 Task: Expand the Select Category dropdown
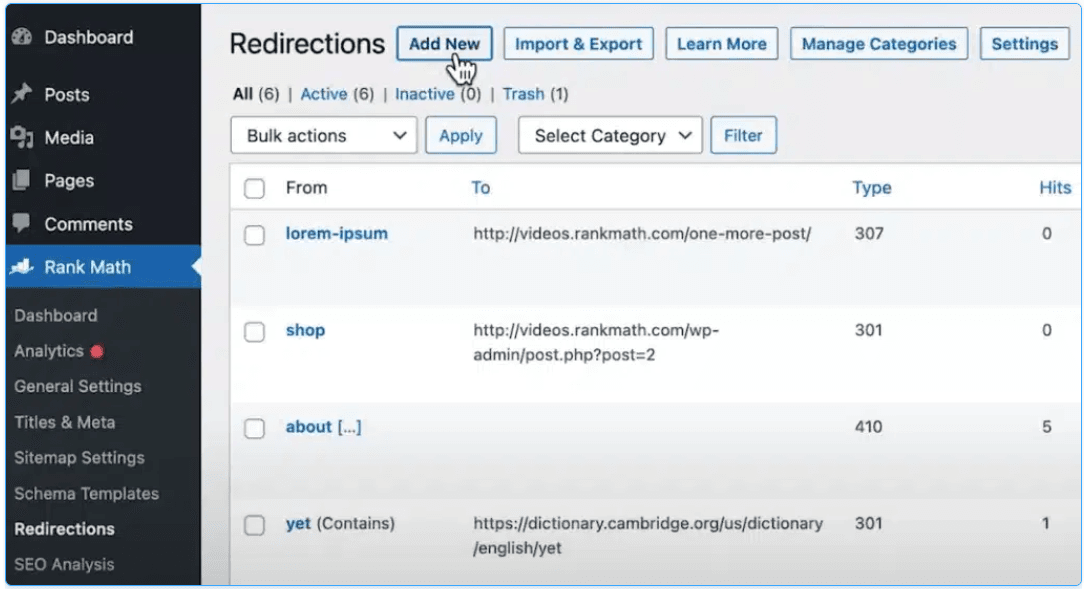610,135
